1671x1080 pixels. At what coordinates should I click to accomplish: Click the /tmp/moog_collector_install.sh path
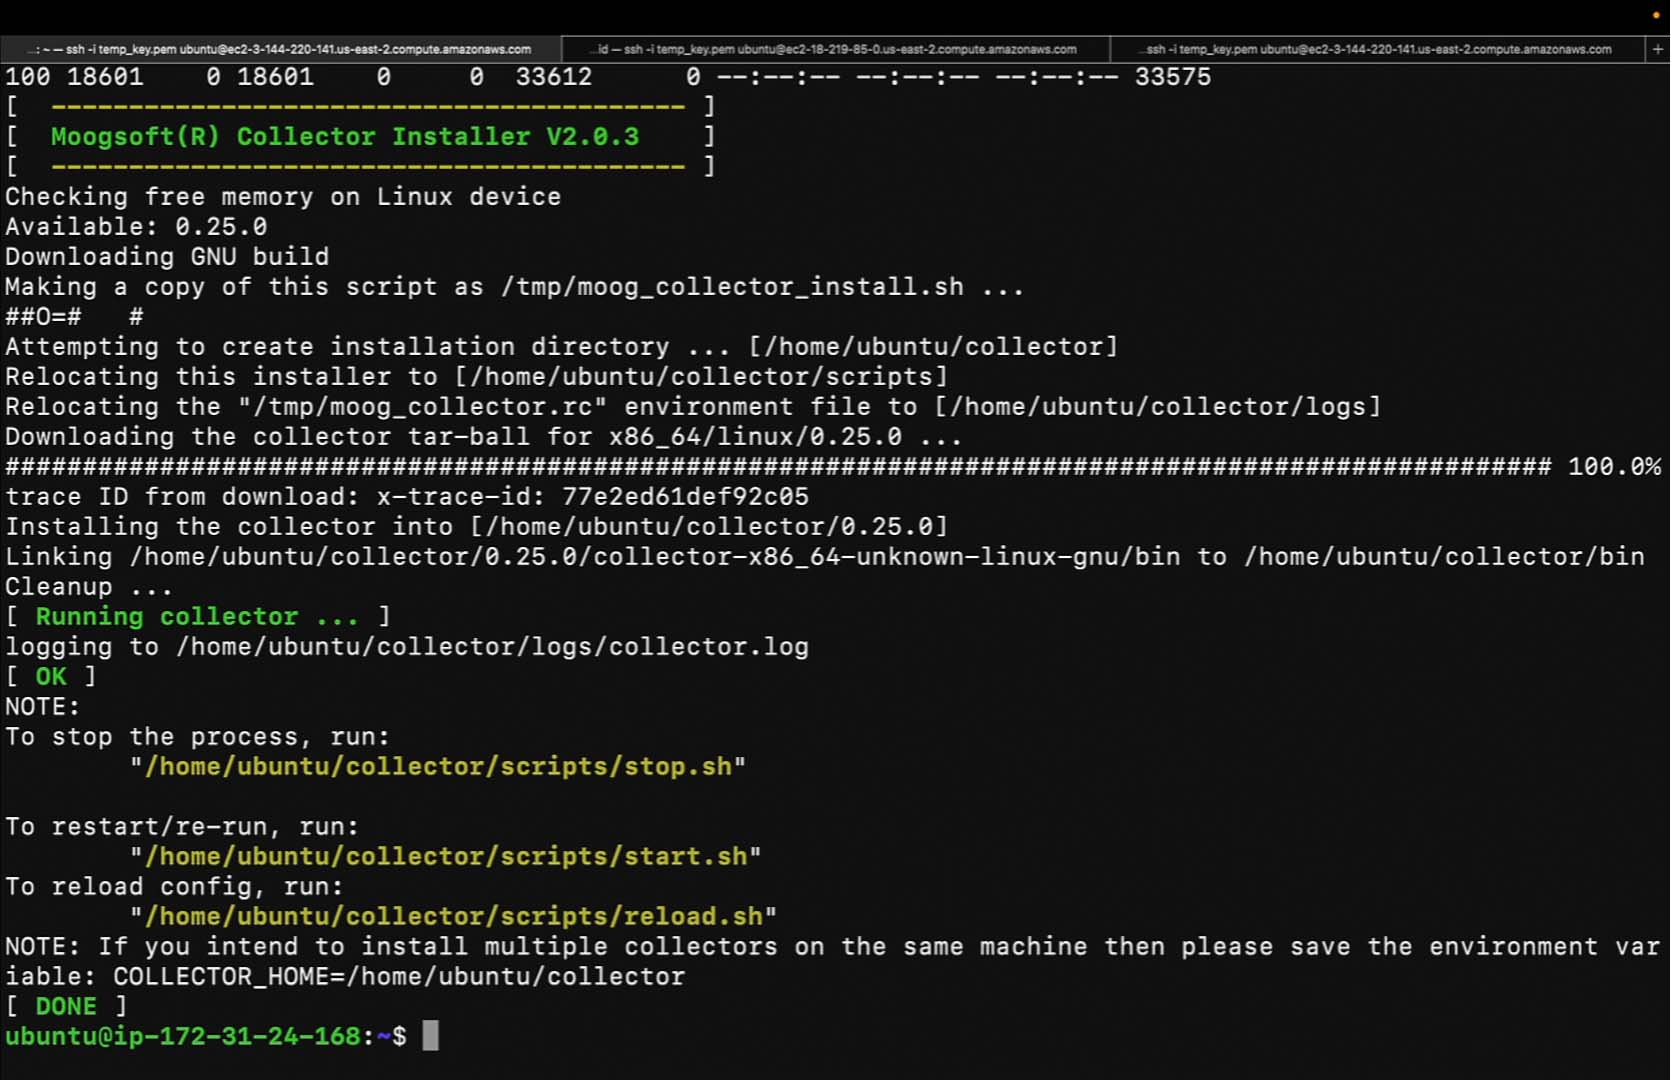pyautogui.click(x=733, y=287)
